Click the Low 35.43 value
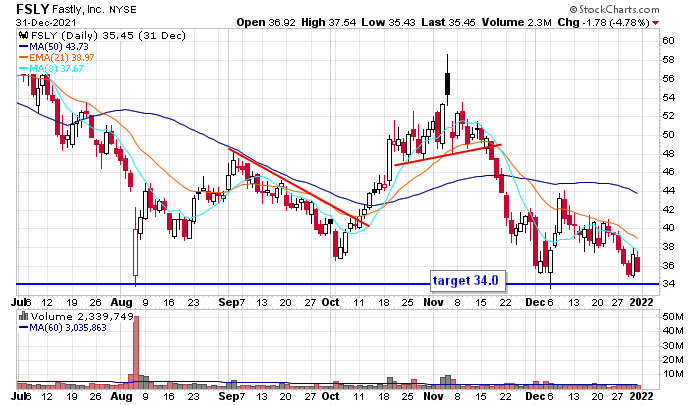700x405 pixels. (x=388, y=22)
